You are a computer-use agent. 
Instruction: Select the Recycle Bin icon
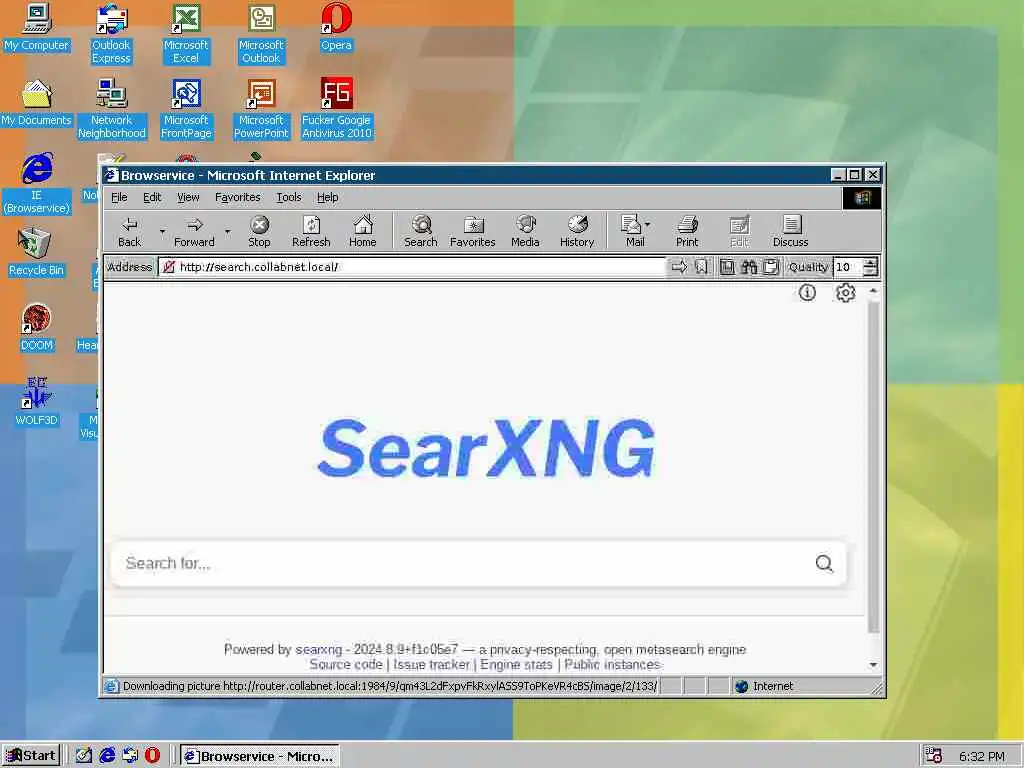(37, 252)
